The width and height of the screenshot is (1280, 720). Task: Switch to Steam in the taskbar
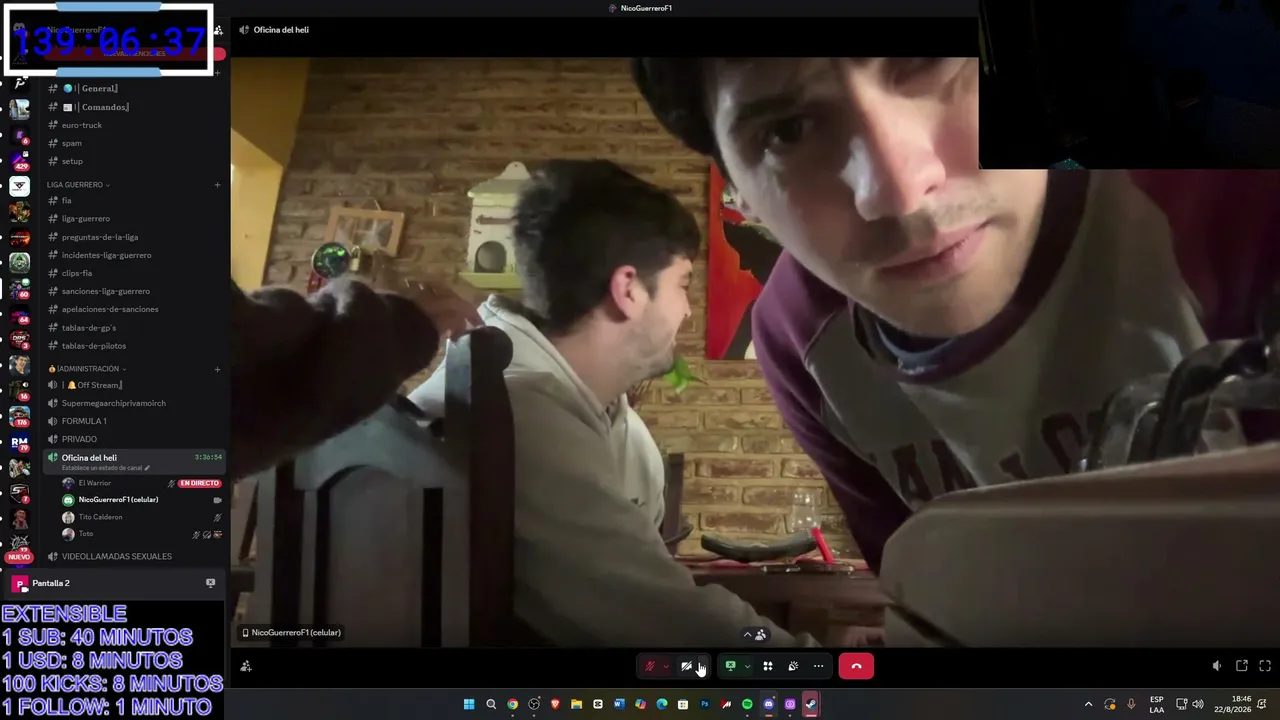tap(811, 704)
